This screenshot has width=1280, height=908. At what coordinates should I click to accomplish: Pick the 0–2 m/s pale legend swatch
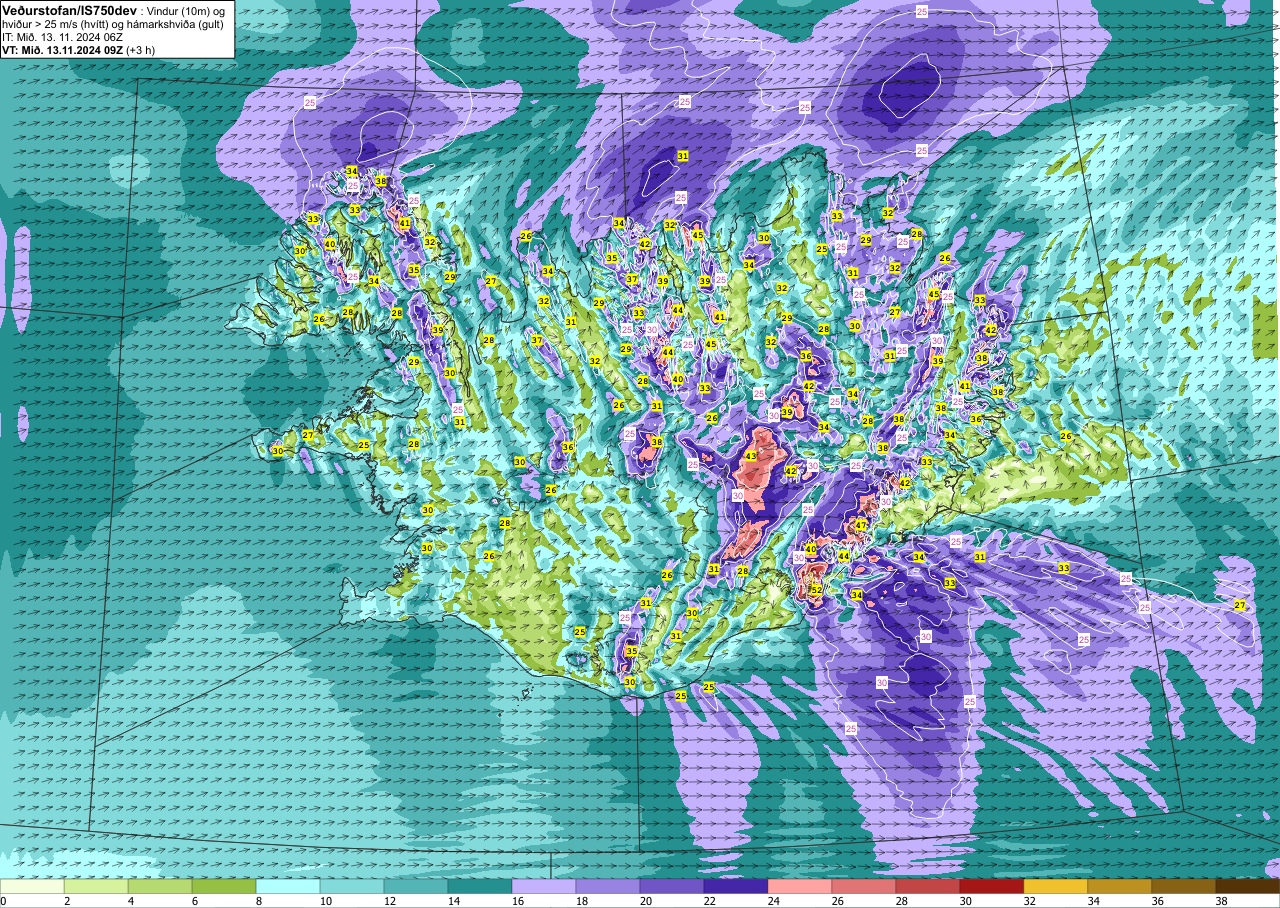click(x=32, y=886)
